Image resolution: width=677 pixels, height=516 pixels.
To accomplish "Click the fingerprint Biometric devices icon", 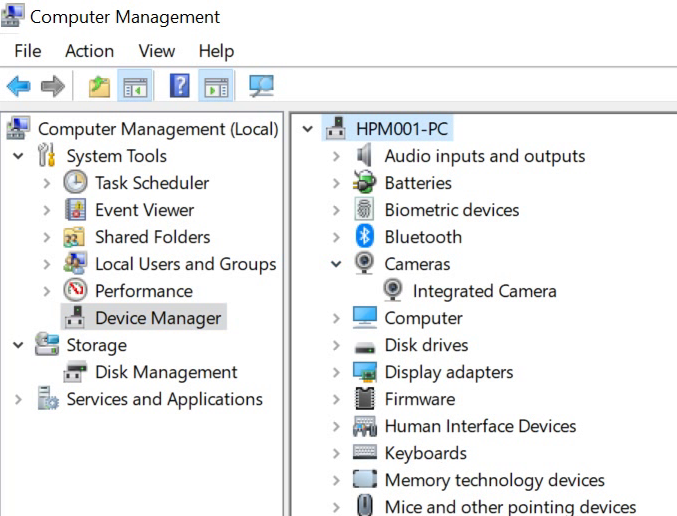I will pyautogui.click(x=364, y=209).
